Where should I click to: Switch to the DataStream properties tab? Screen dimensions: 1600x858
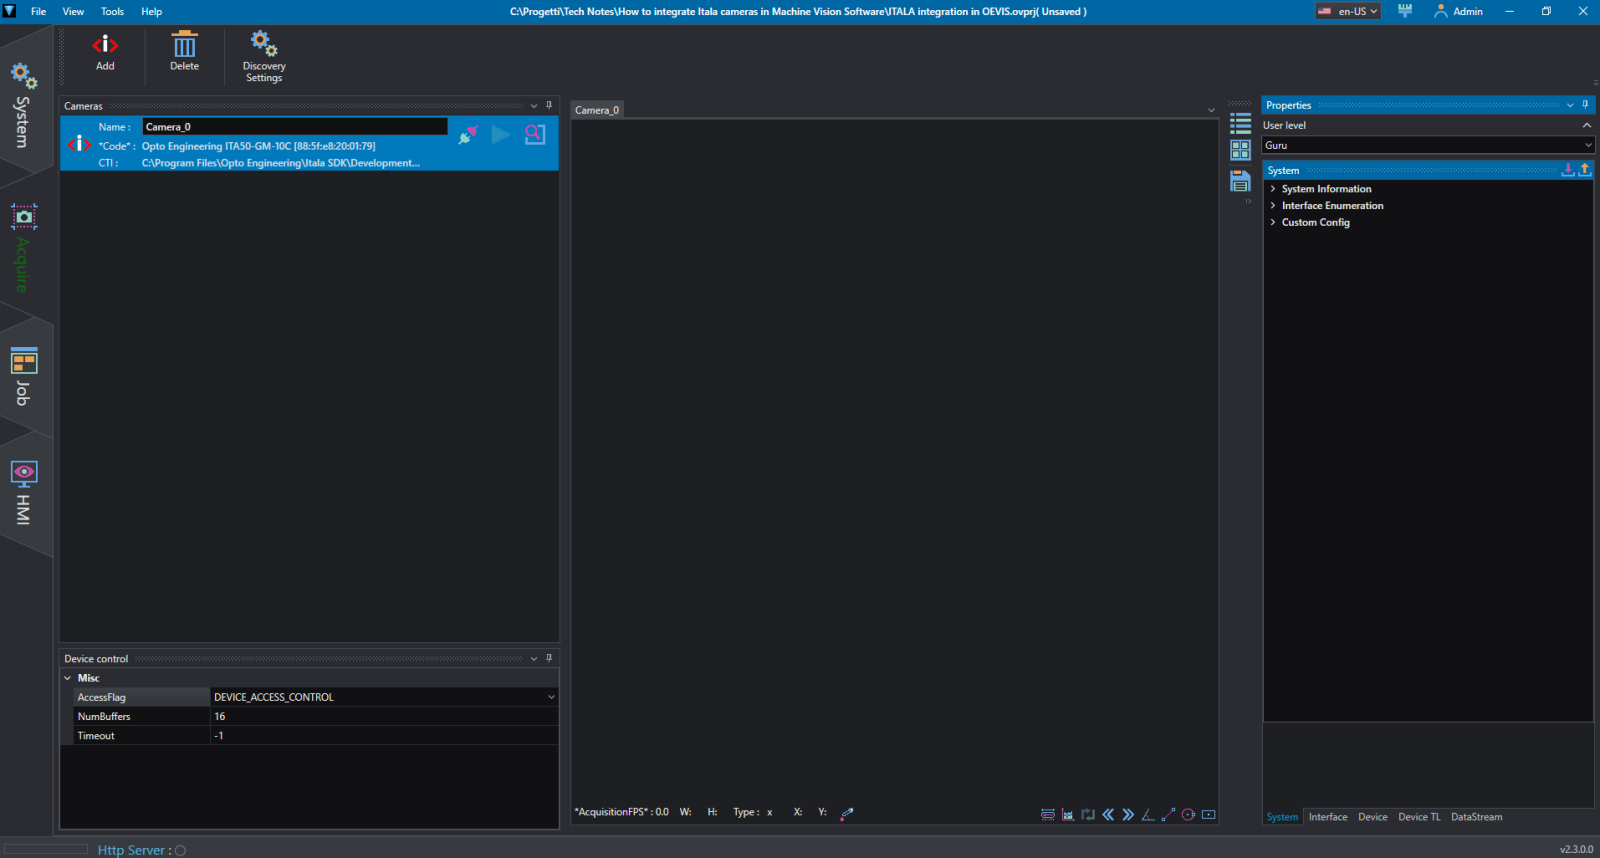click(x=1476, y=817)
